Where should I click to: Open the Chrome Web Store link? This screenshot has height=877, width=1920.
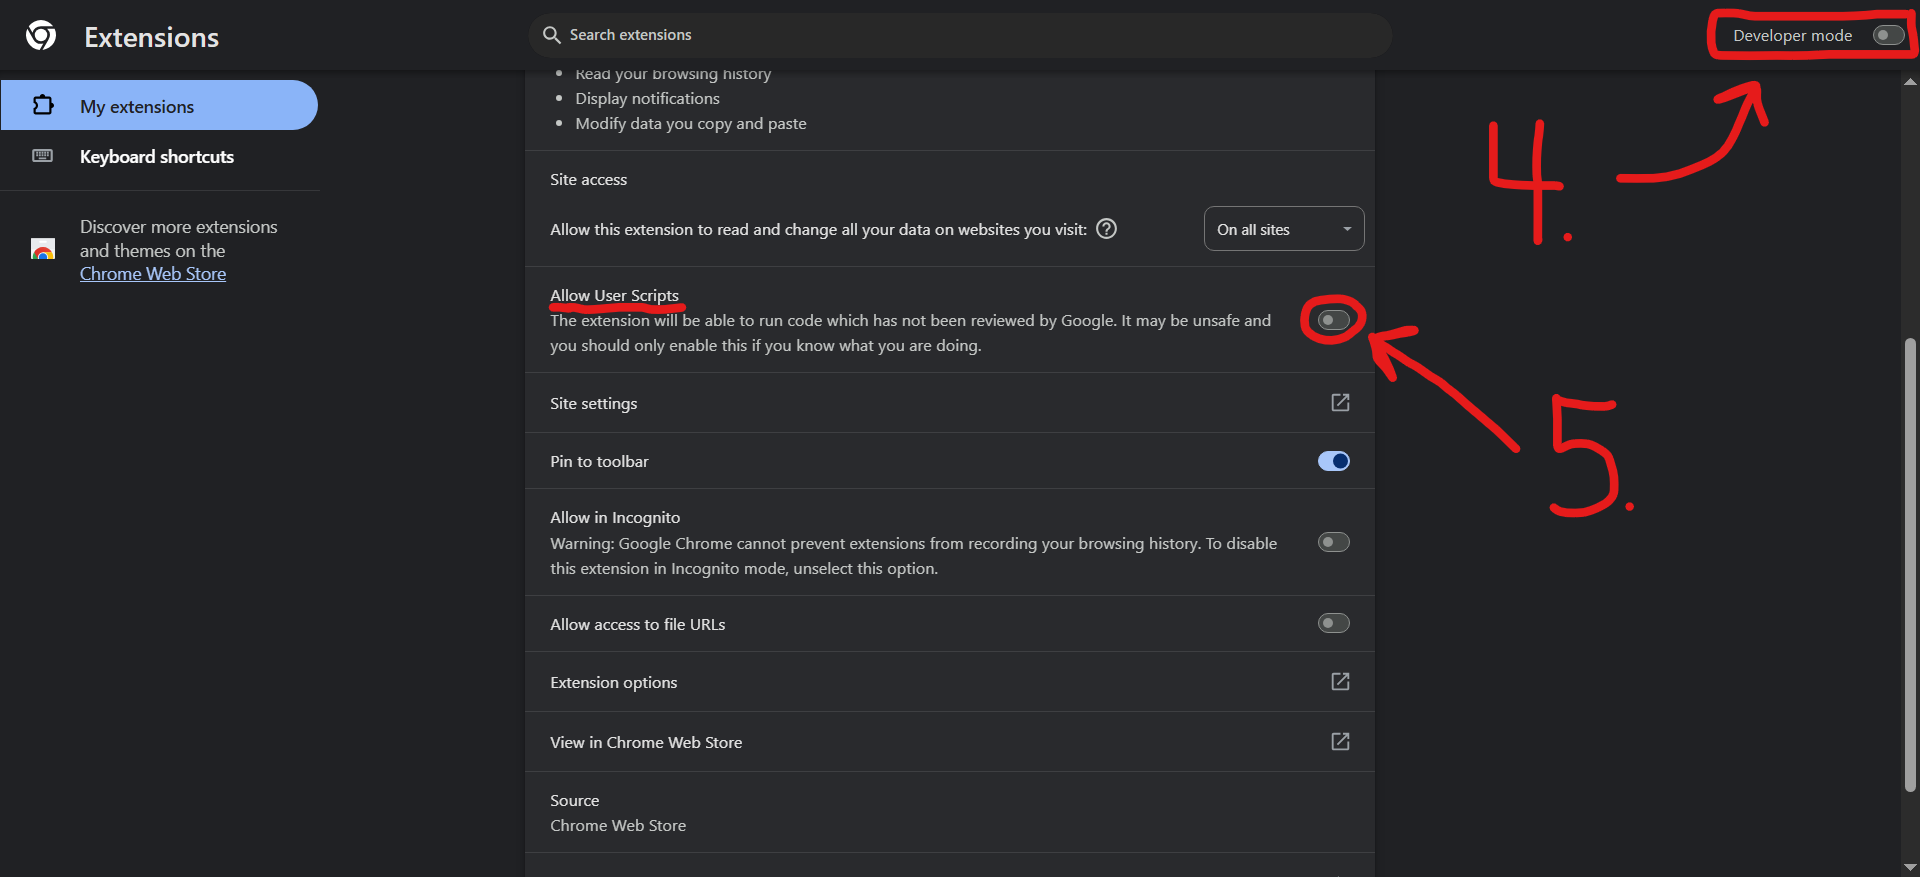[152, 273]
